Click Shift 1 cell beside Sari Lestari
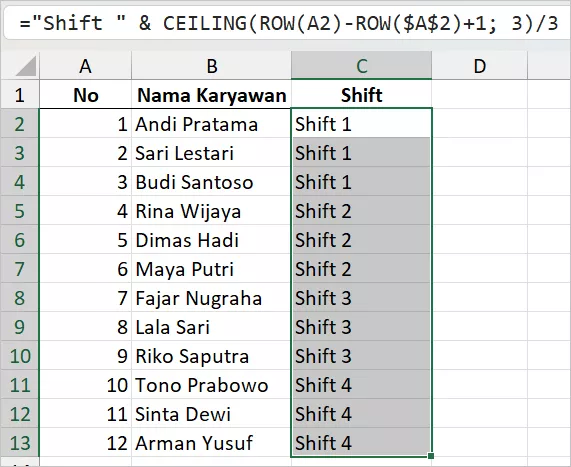This screenshot has width=571, height=467. [361, 153]
